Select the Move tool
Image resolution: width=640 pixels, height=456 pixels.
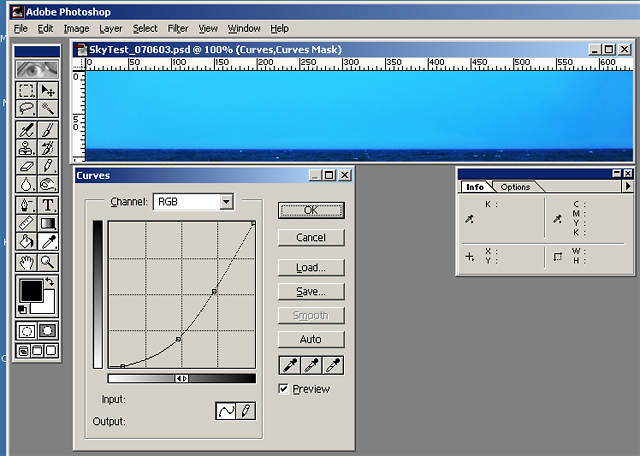point(48,90)
